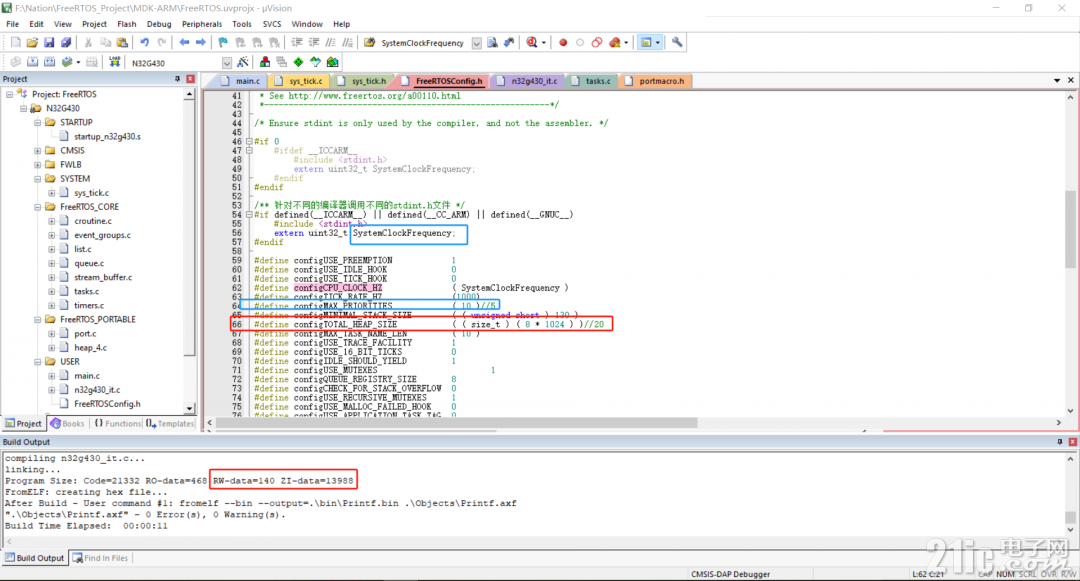Open the Flash menu

click(x=127, y=24)
